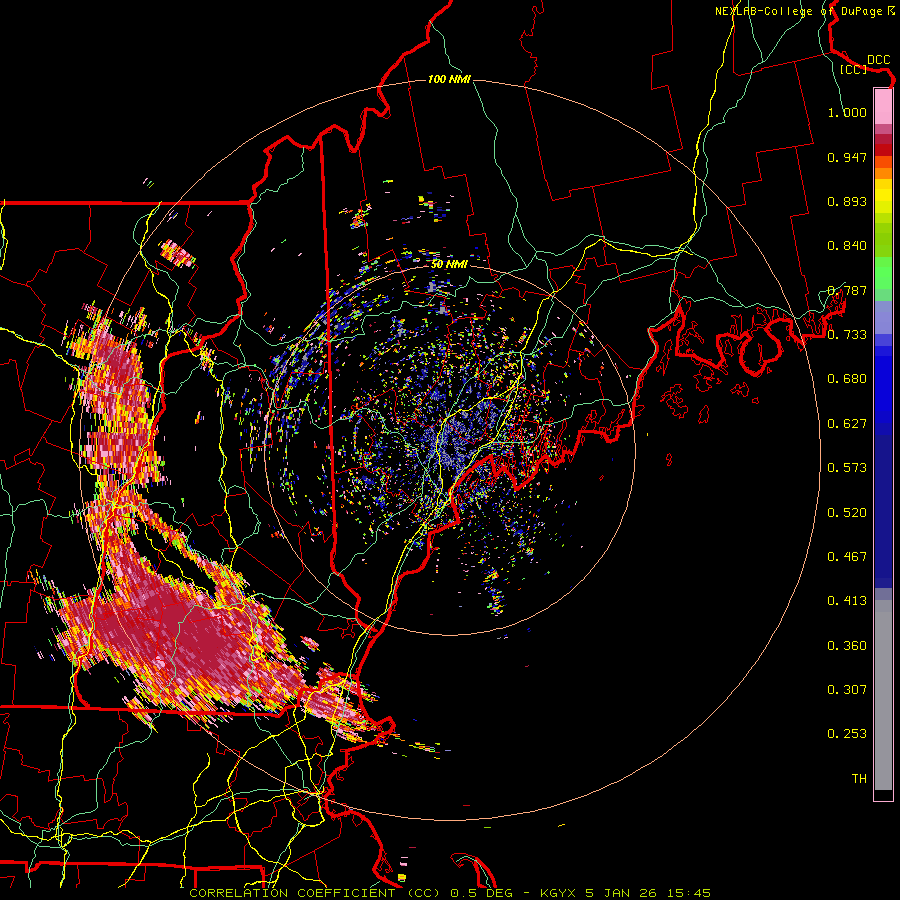Select the 0.787 scale value
This screenshot has height=900, width=900.
pyautogui.click(x=847, y=290)
